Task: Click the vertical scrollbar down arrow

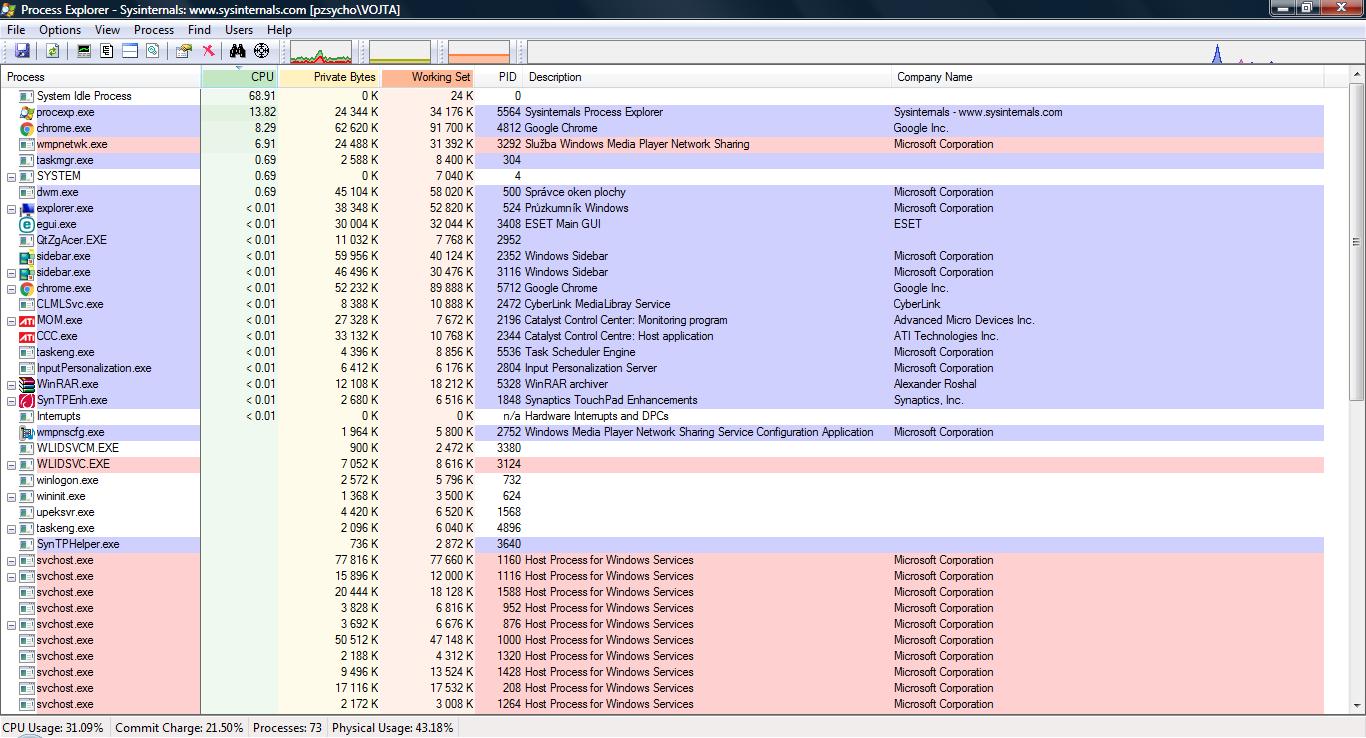Action: pyautogui.click(x=1357, y=706)
